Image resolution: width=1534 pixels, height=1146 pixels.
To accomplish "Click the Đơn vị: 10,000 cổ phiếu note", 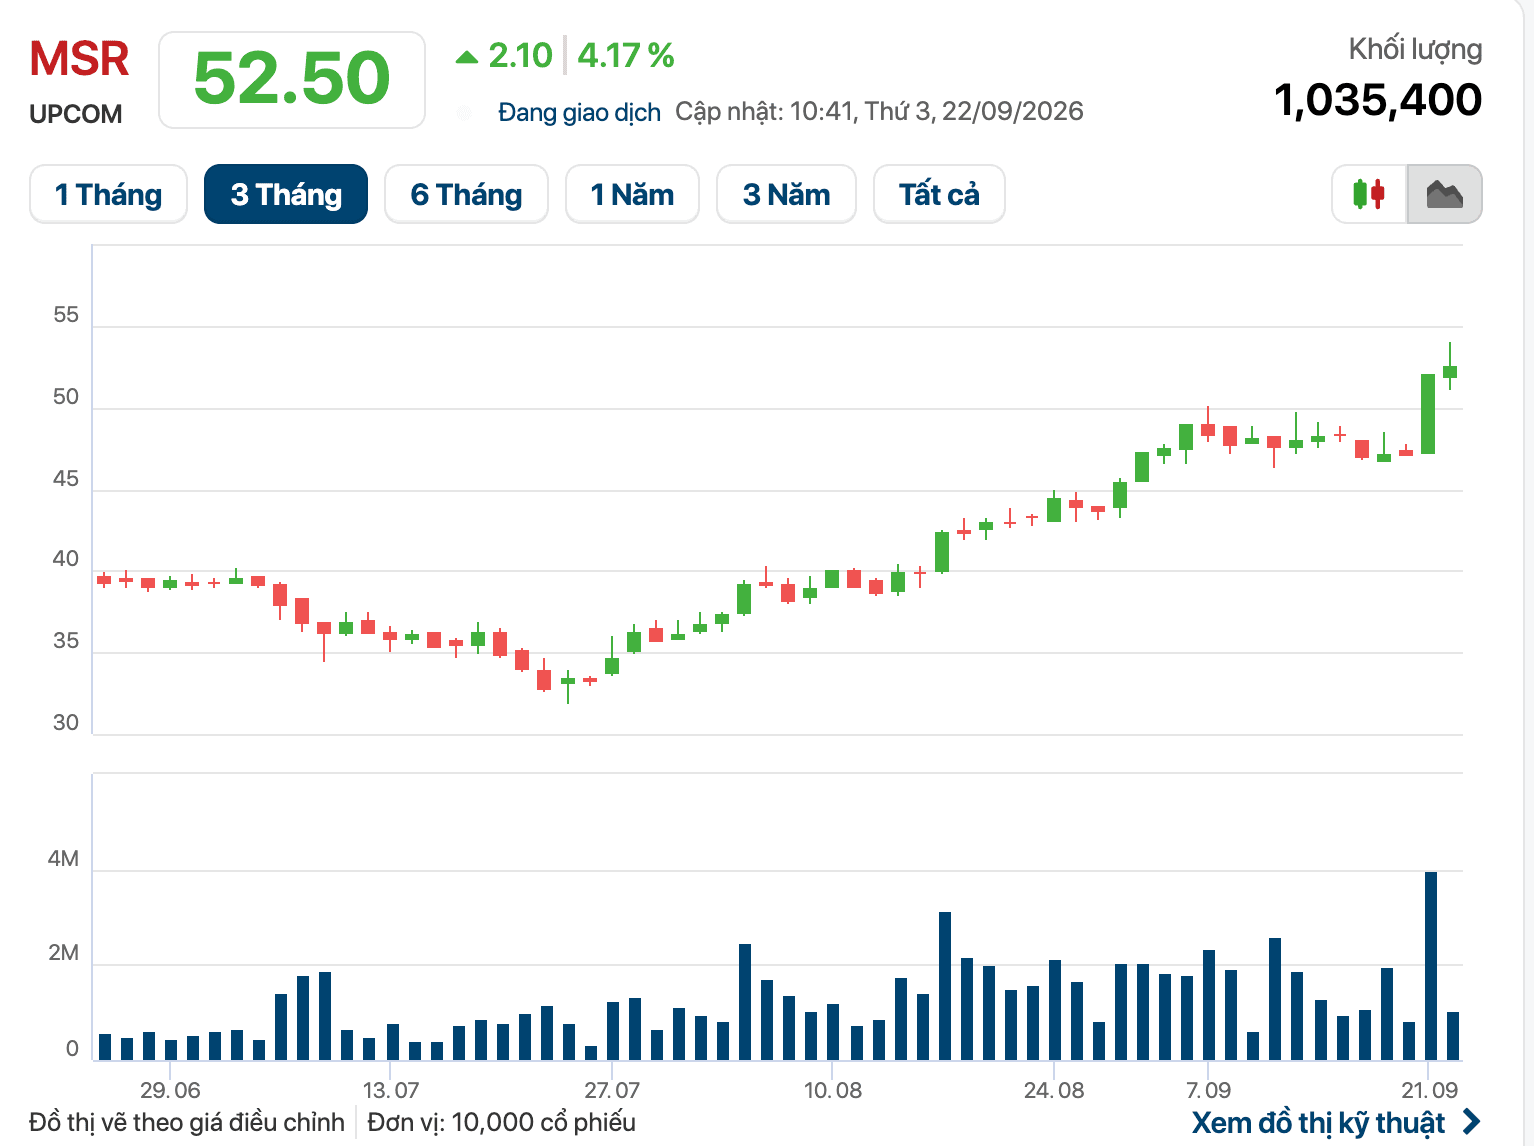I will pos(501,1122).
